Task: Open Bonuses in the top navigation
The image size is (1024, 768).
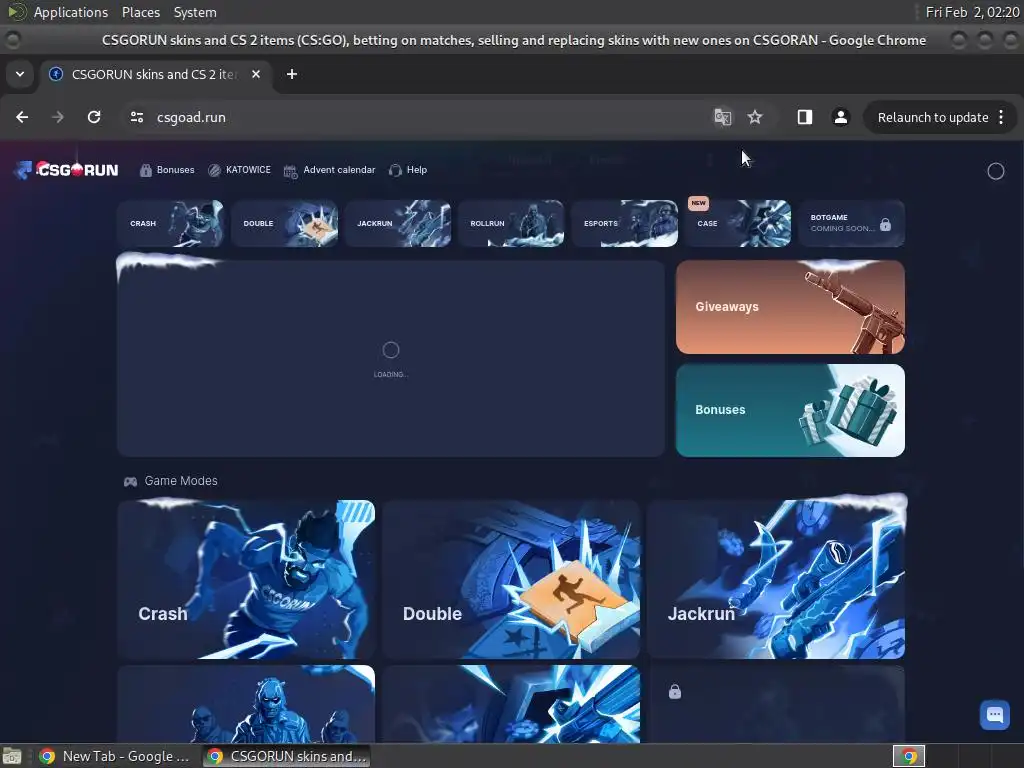Action: [167, 170]
